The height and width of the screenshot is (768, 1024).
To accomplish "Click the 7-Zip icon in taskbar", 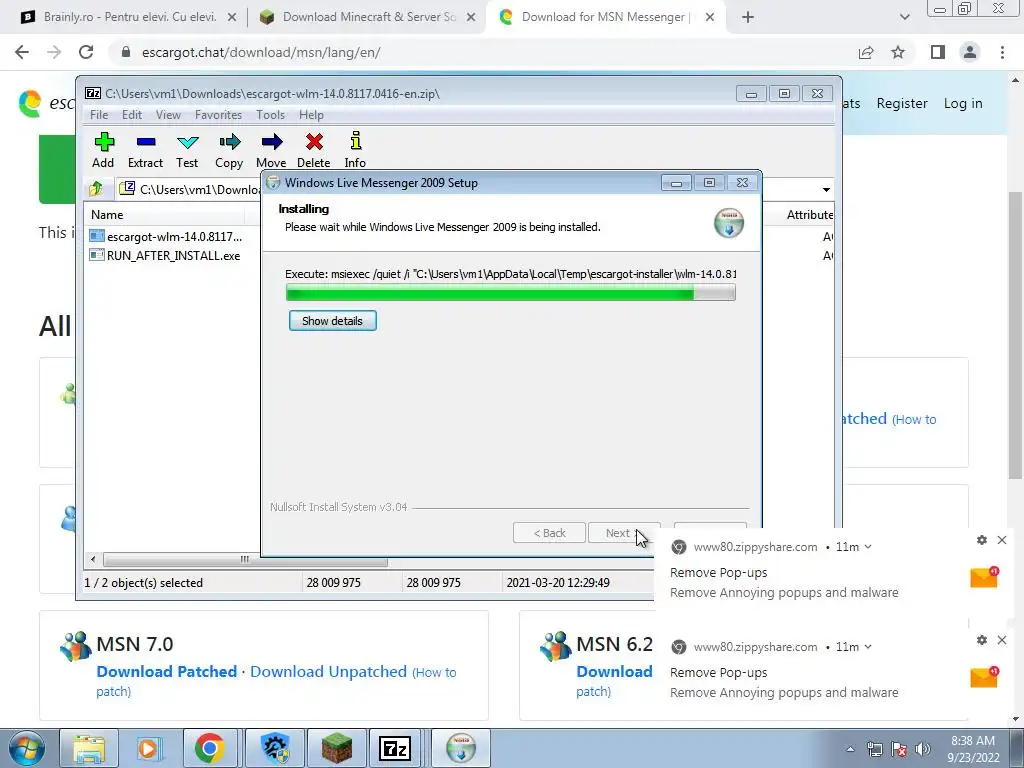I will pos(395,748).
